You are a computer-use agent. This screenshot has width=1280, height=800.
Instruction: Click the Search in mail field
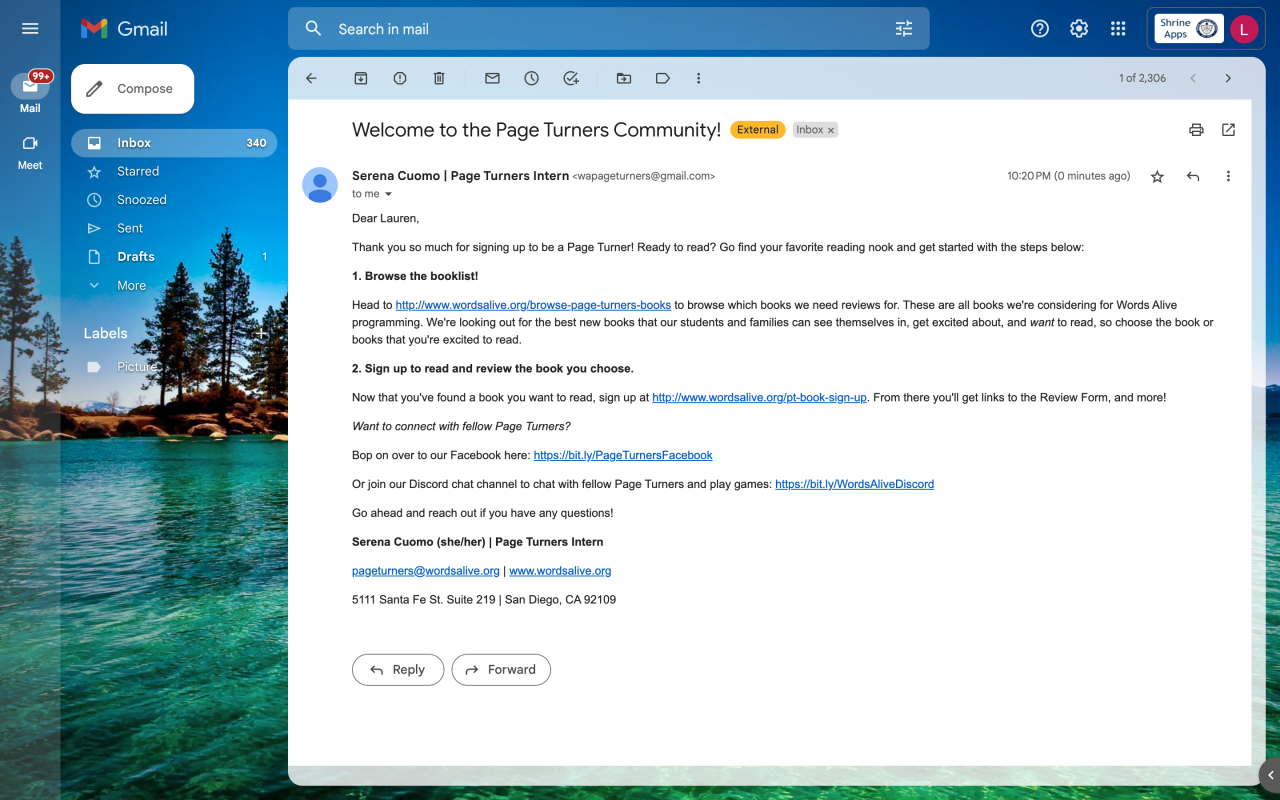coord(608,29)
